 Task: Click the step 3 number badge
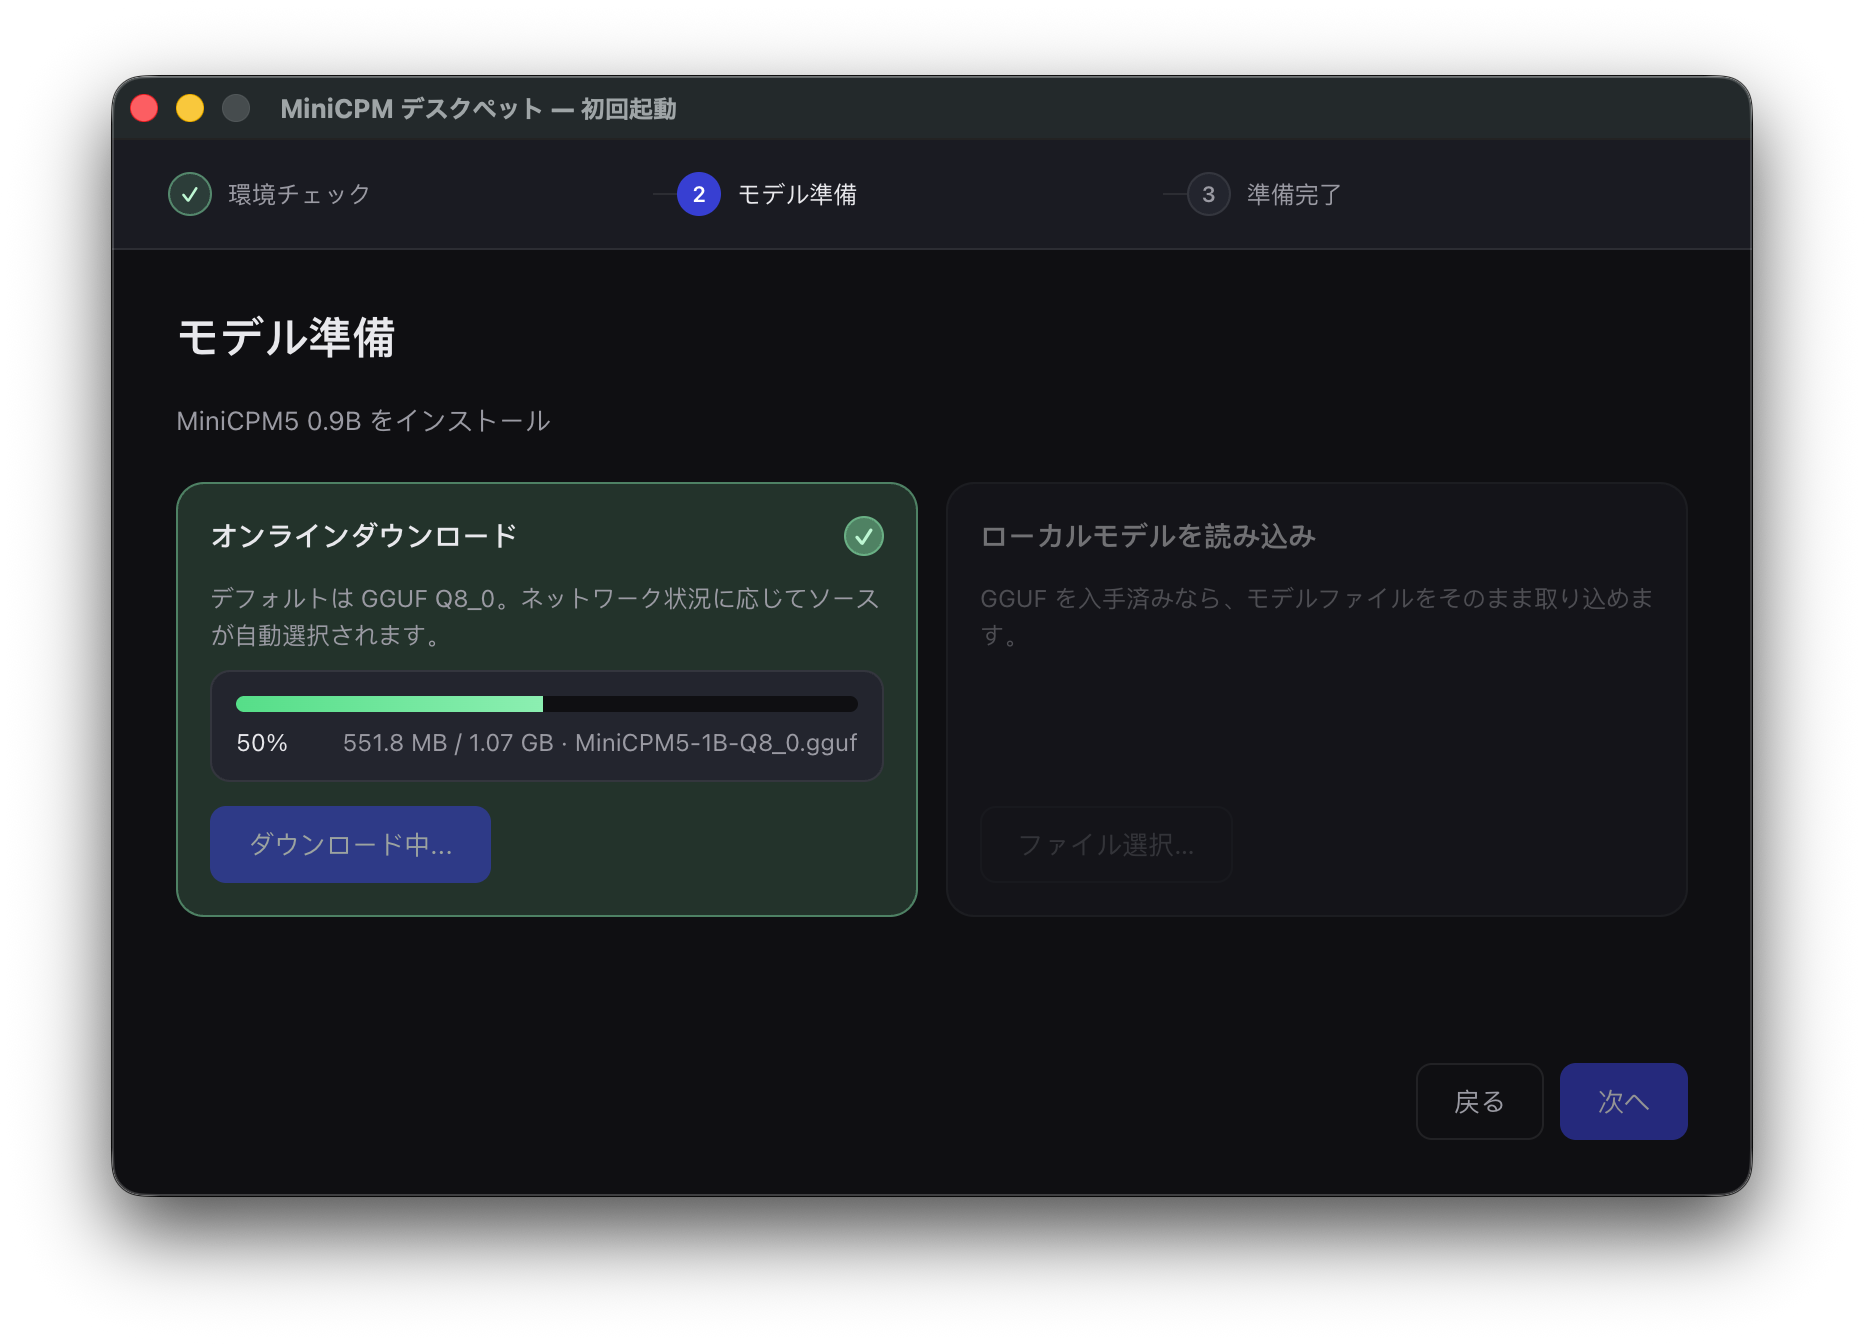click(1209, 194)
